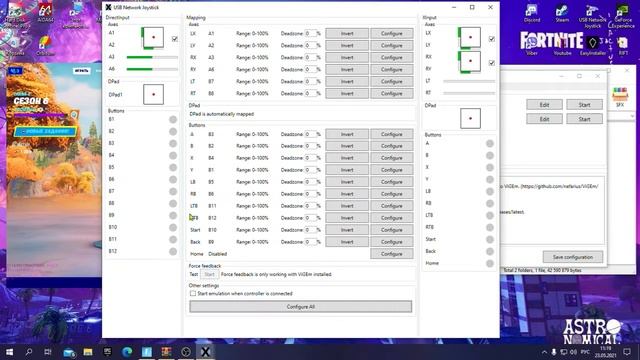Click Invert for button A

(x=347, y=134)
